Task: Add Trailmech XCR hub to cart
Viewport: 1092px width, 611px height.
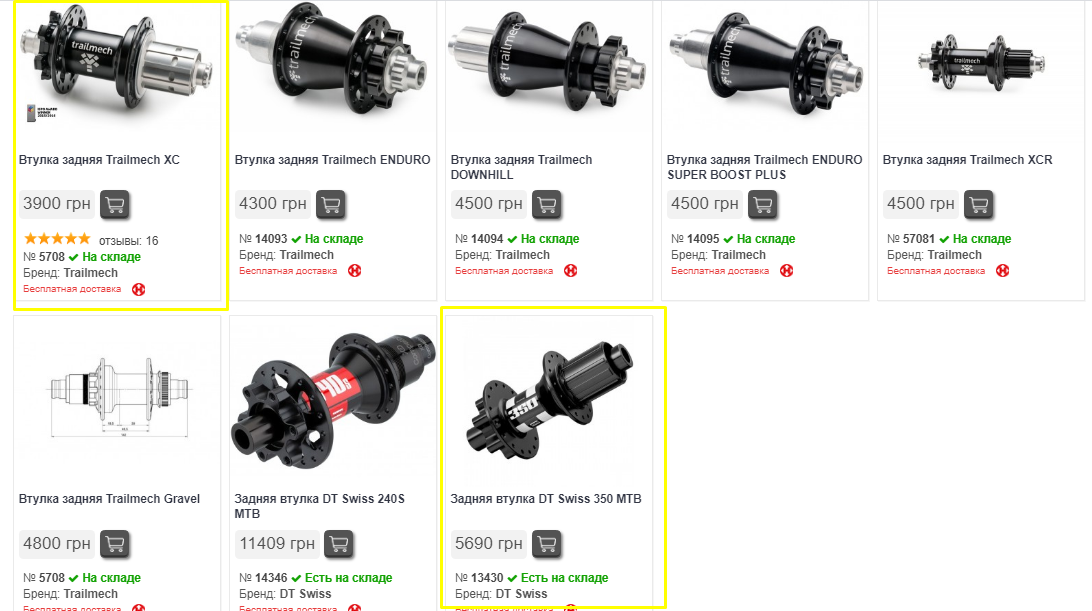Action: pos(978,204)
